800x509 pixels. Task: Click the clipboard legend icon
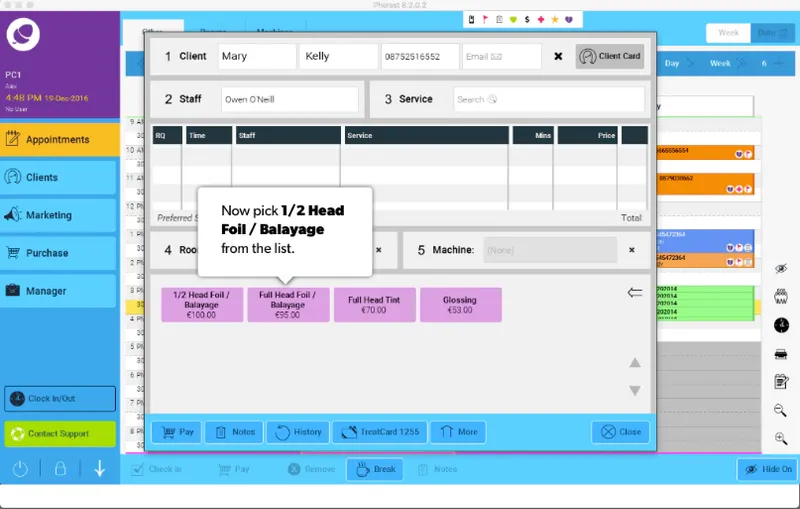click(x=499, y=19)
